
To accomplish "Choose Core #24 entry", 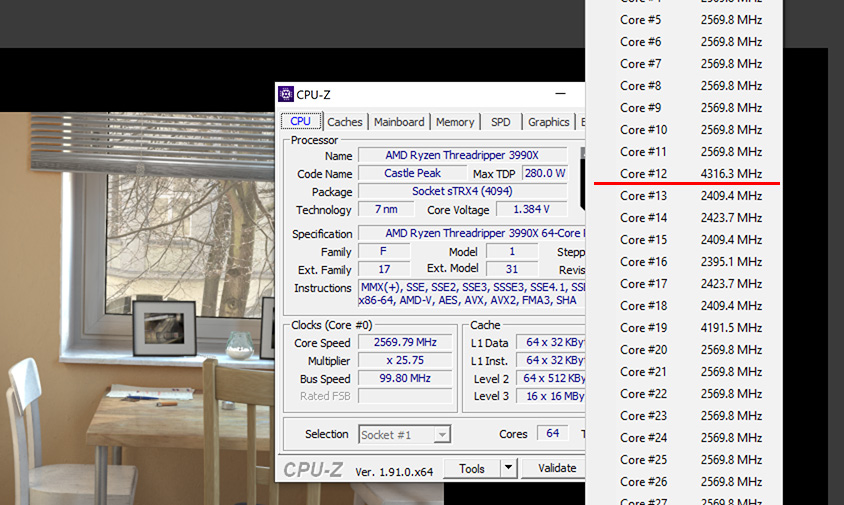I will coord(684,439).
